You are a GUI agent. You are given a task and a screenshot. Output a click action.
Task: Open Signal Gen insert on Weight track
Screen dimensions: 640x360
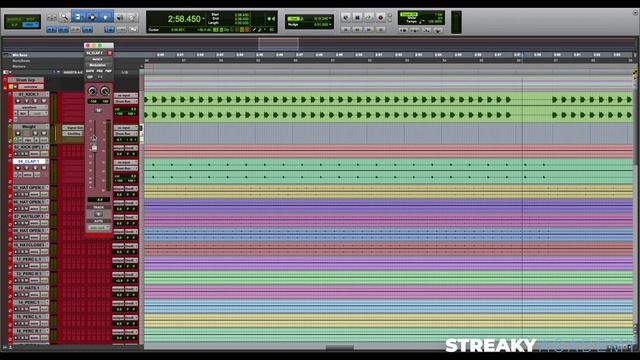(73, 128)
